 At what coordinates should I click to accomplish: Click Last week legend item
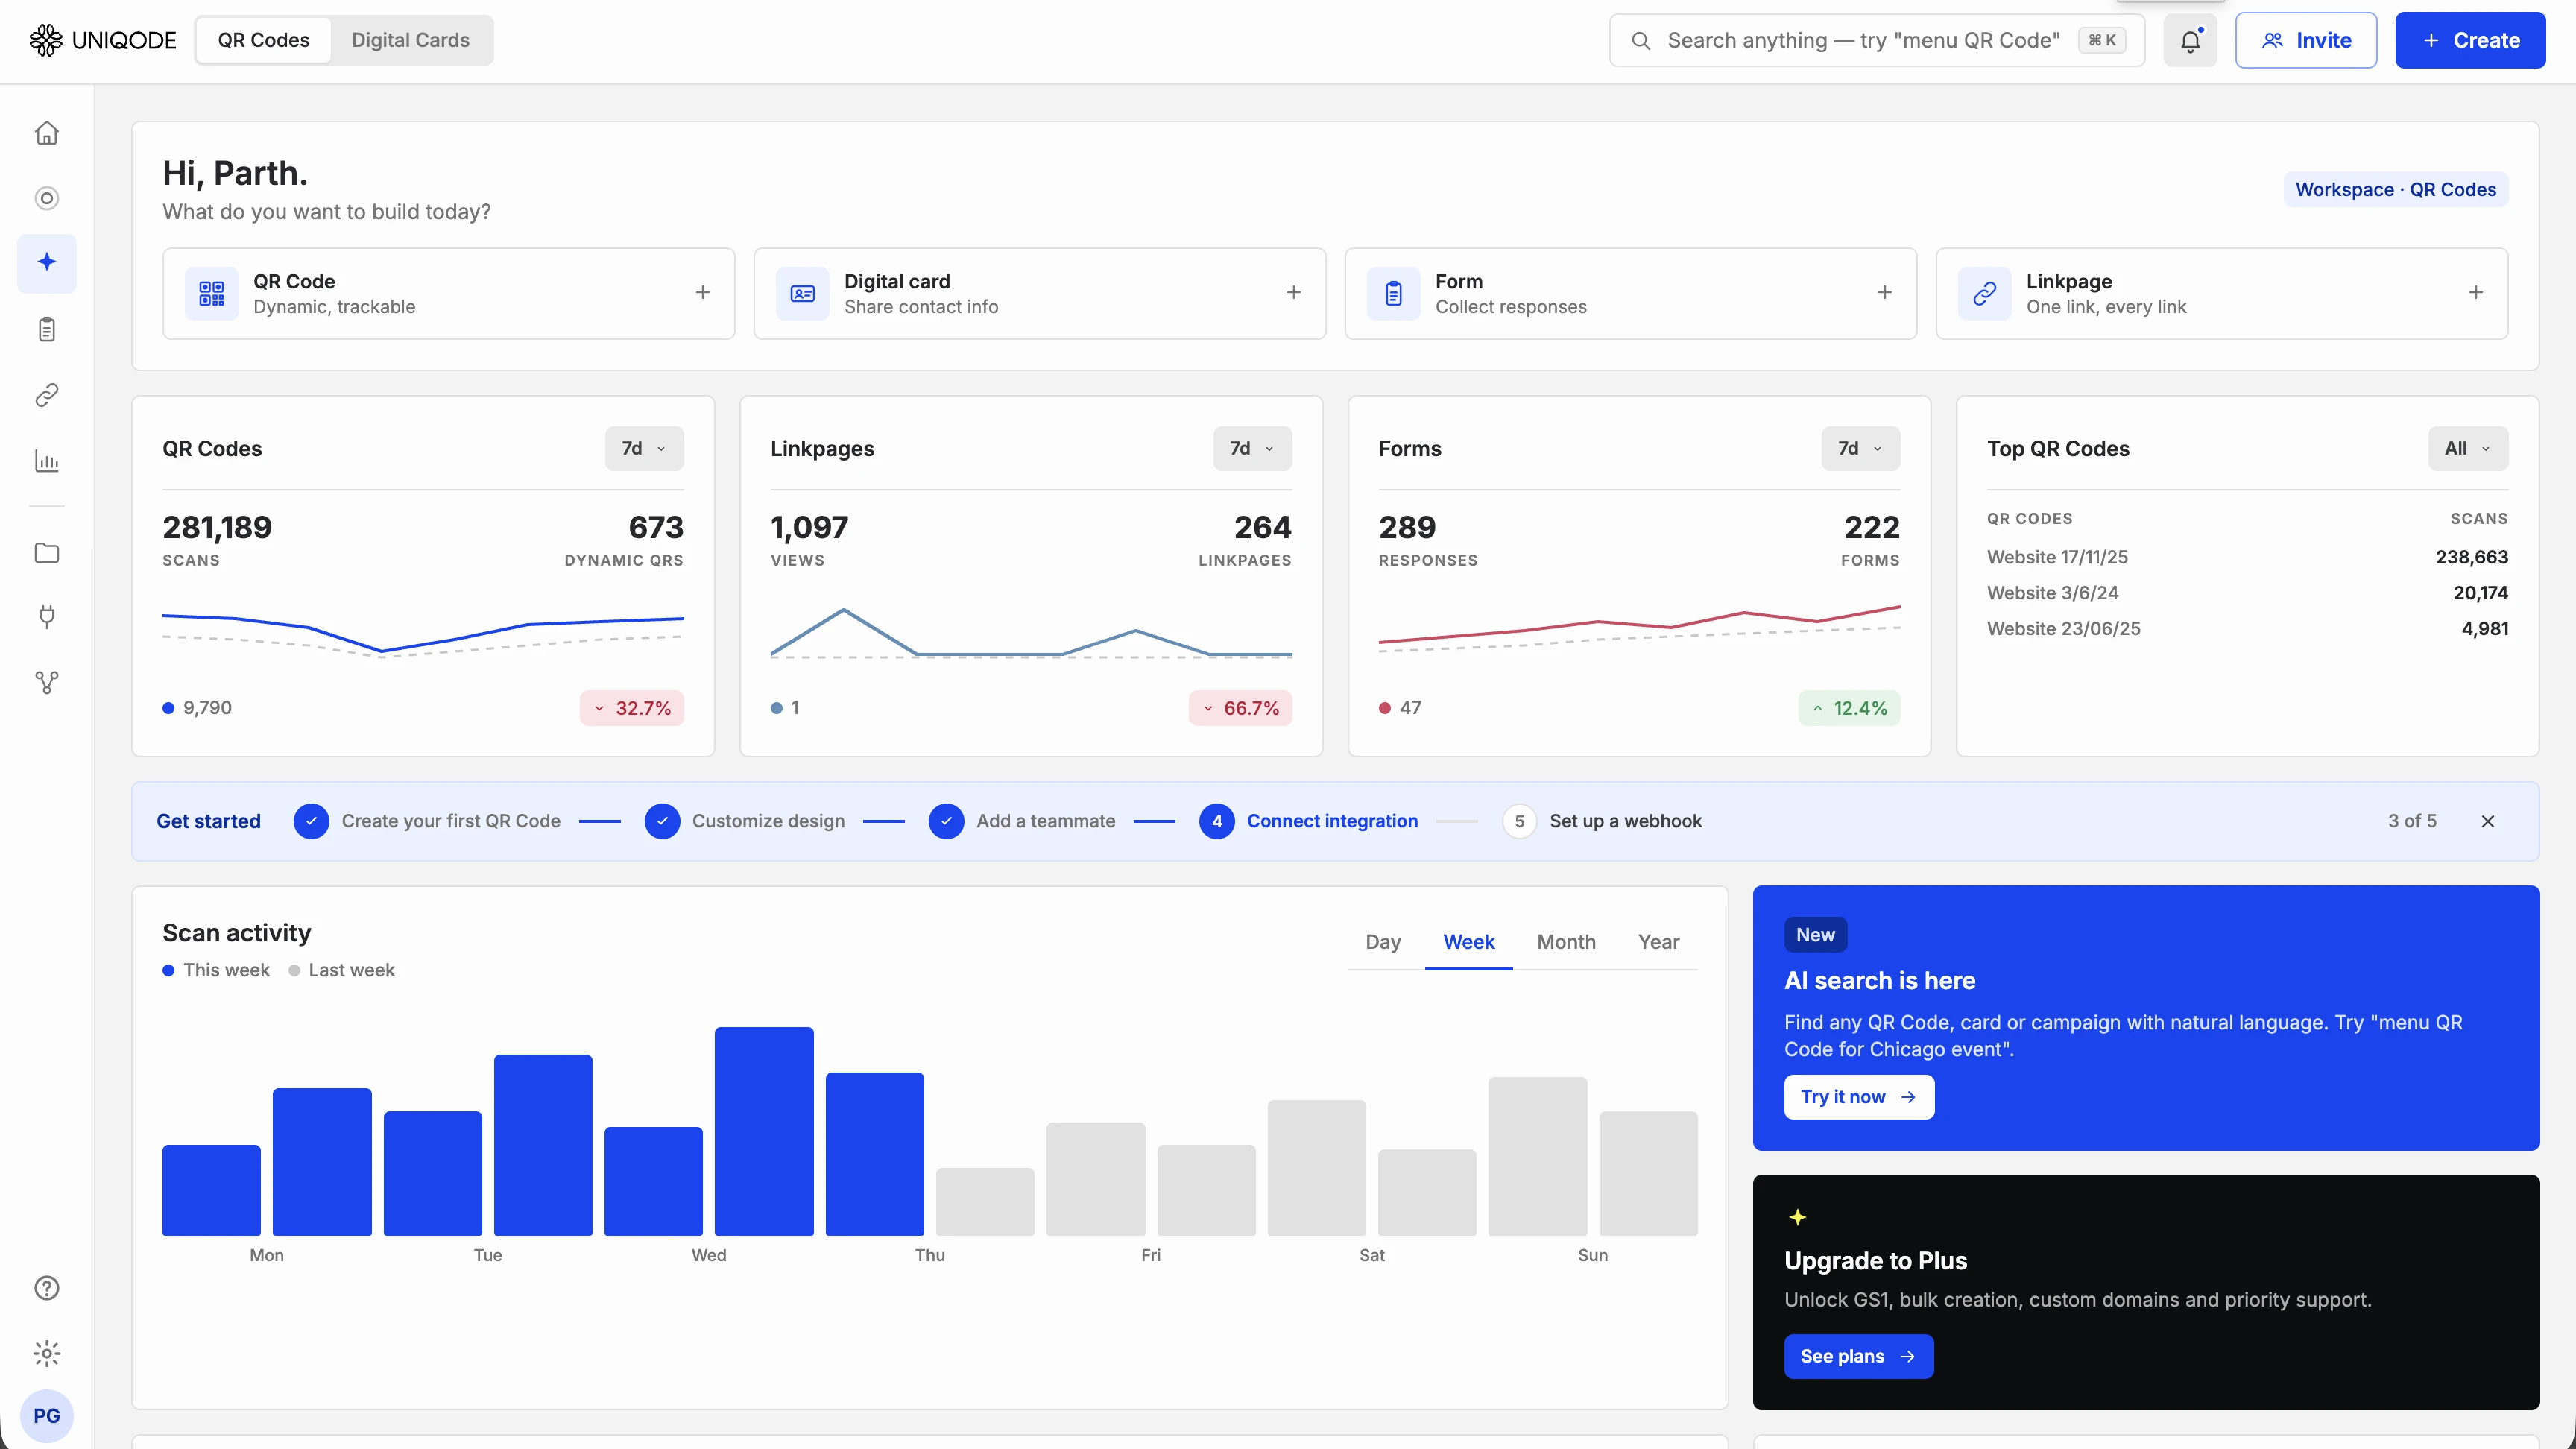click(341, 970)
